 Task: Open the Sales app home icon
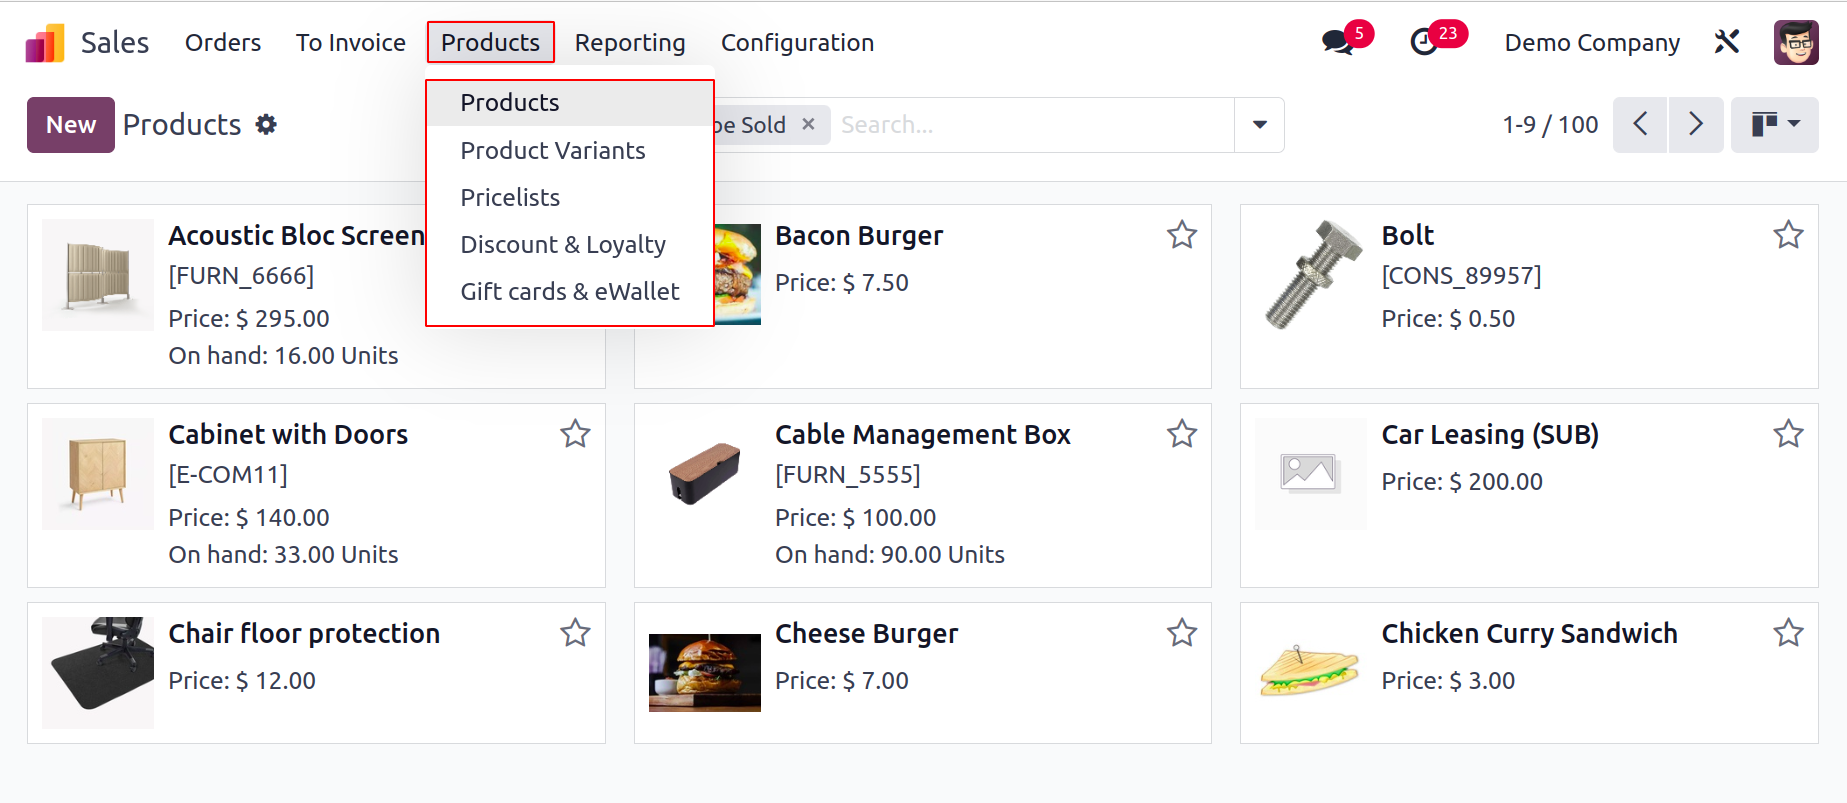(45, 43)
